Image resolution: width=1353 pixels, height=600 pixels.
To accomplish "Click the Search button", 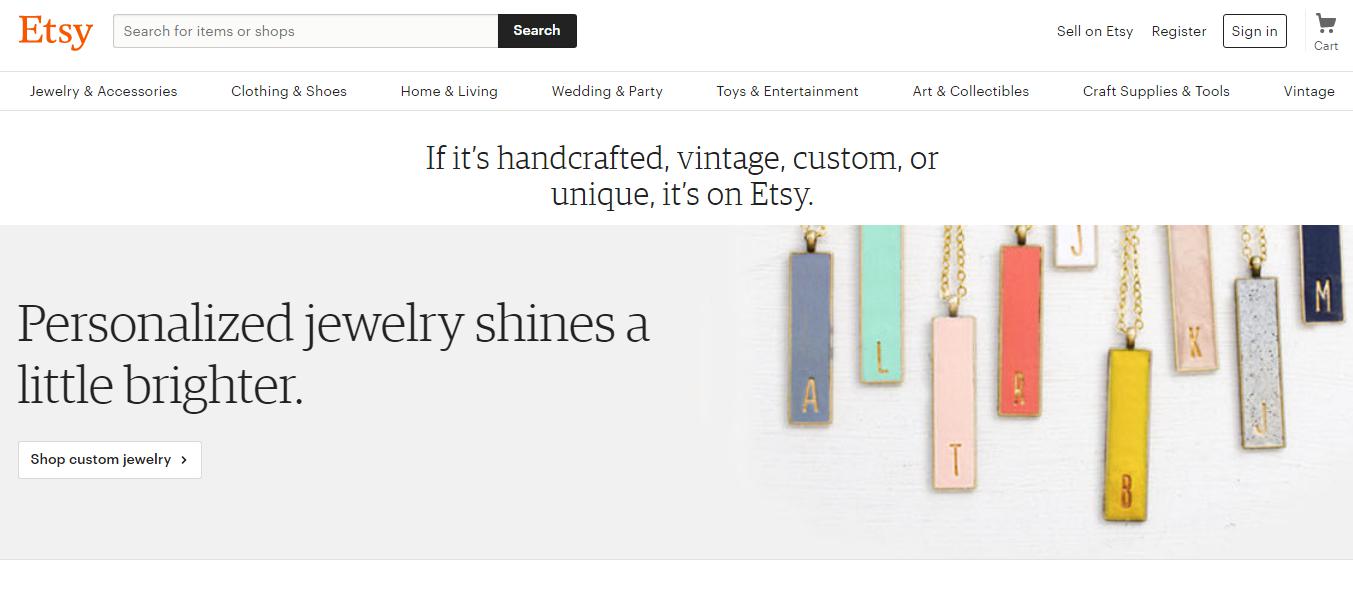I will point(537,31).
